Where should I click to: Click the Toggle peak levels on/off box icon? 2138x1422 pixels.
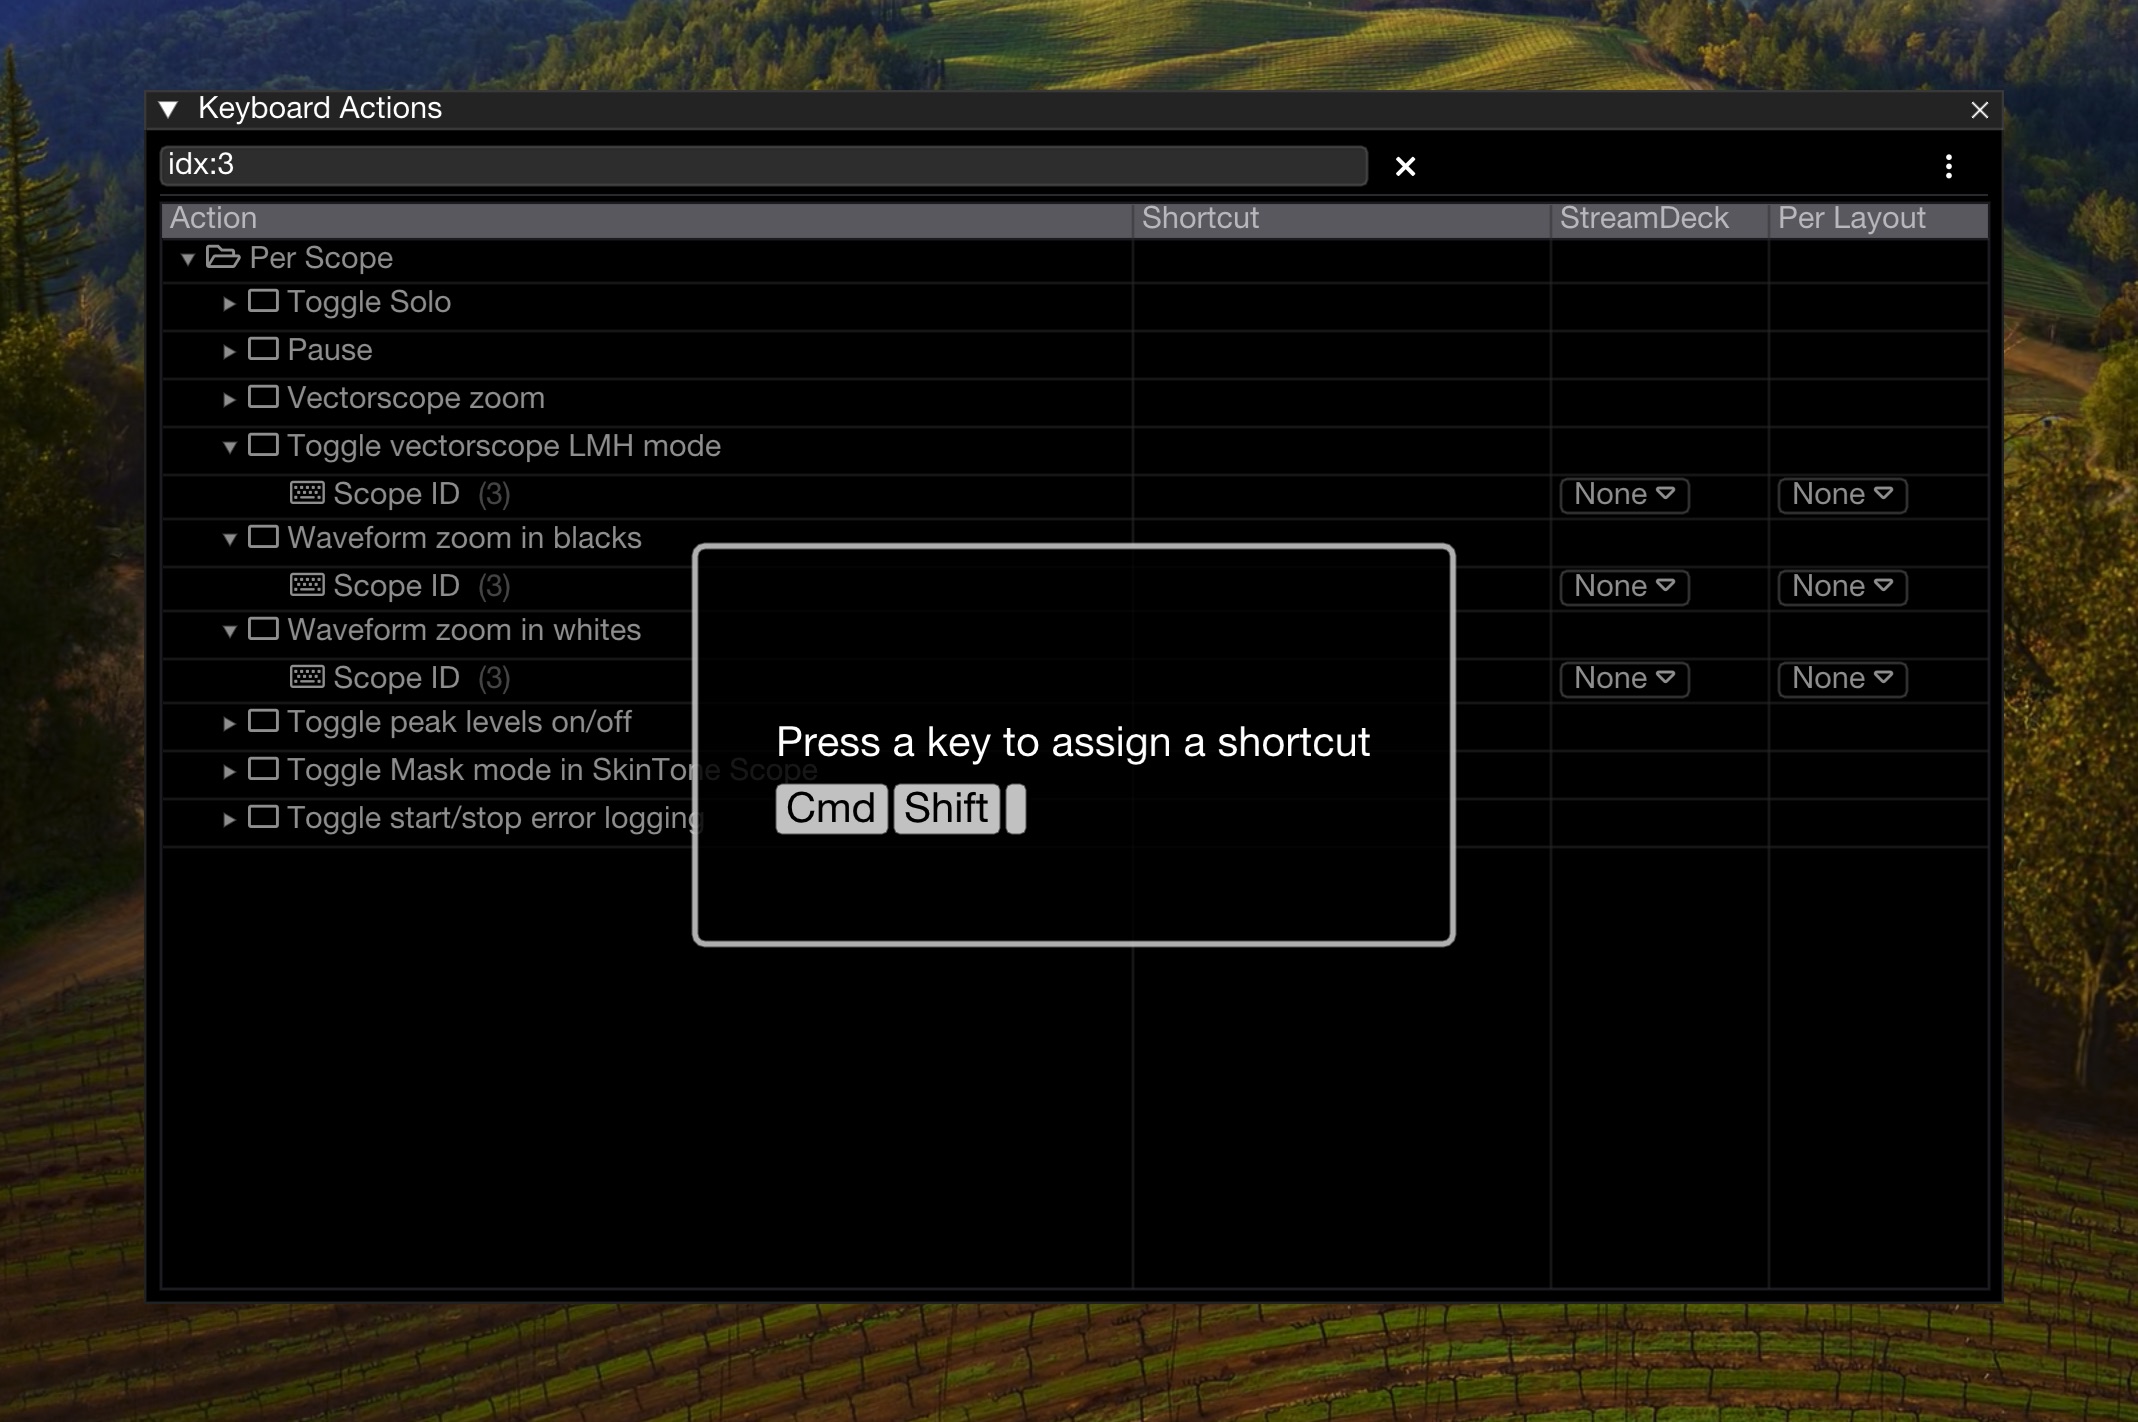[x=263, y=721]
